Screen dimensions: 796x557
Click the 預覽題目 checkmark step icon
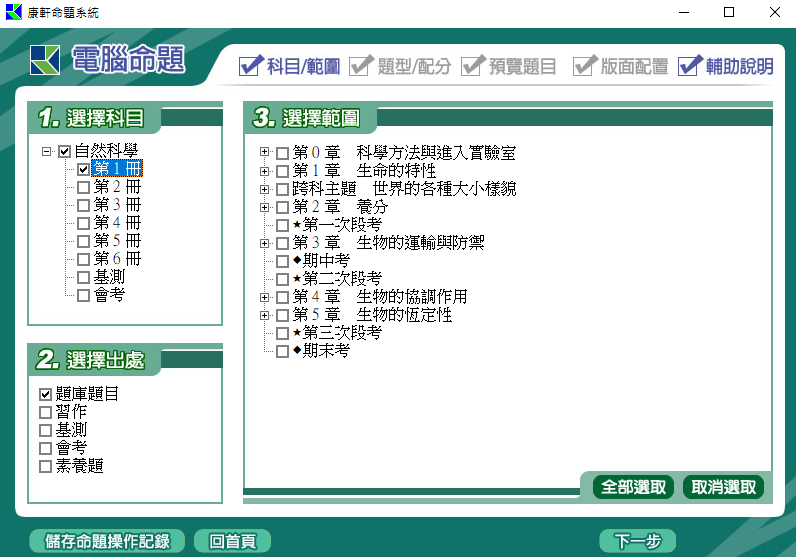(x=474, y=66)
